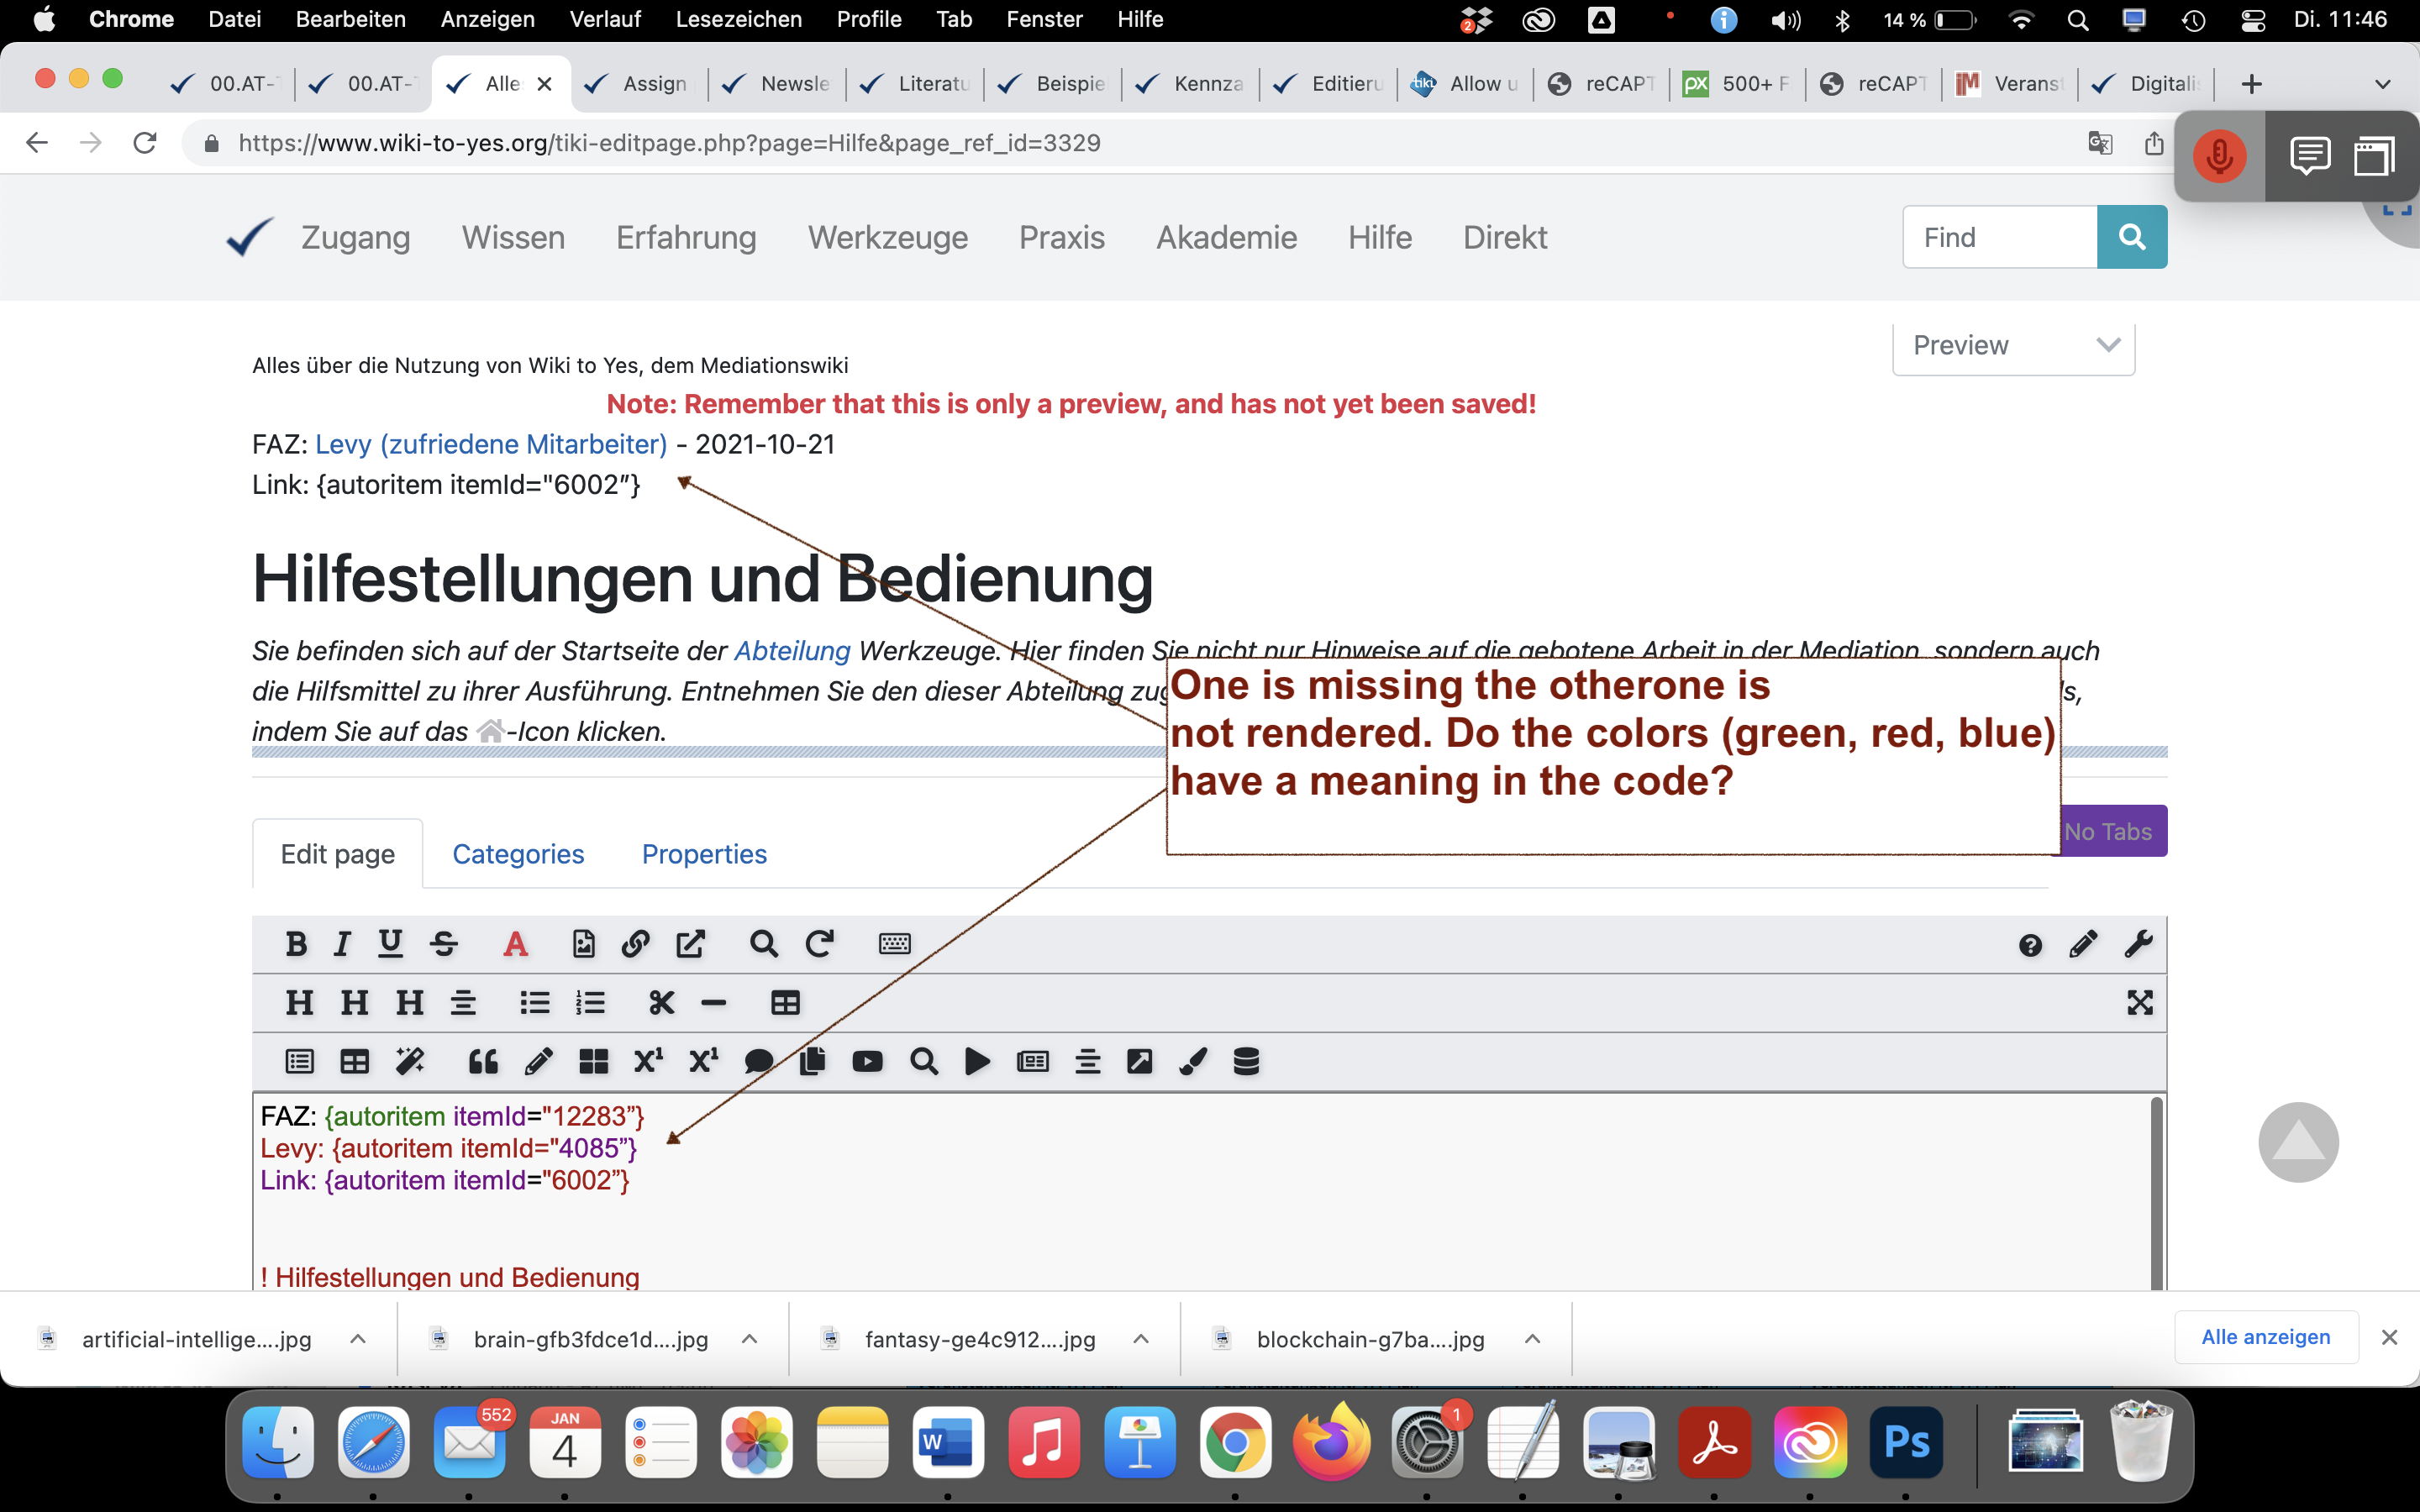
Task: Click the Alle anzeigen downloads button
Action: pos(2265,1337)
